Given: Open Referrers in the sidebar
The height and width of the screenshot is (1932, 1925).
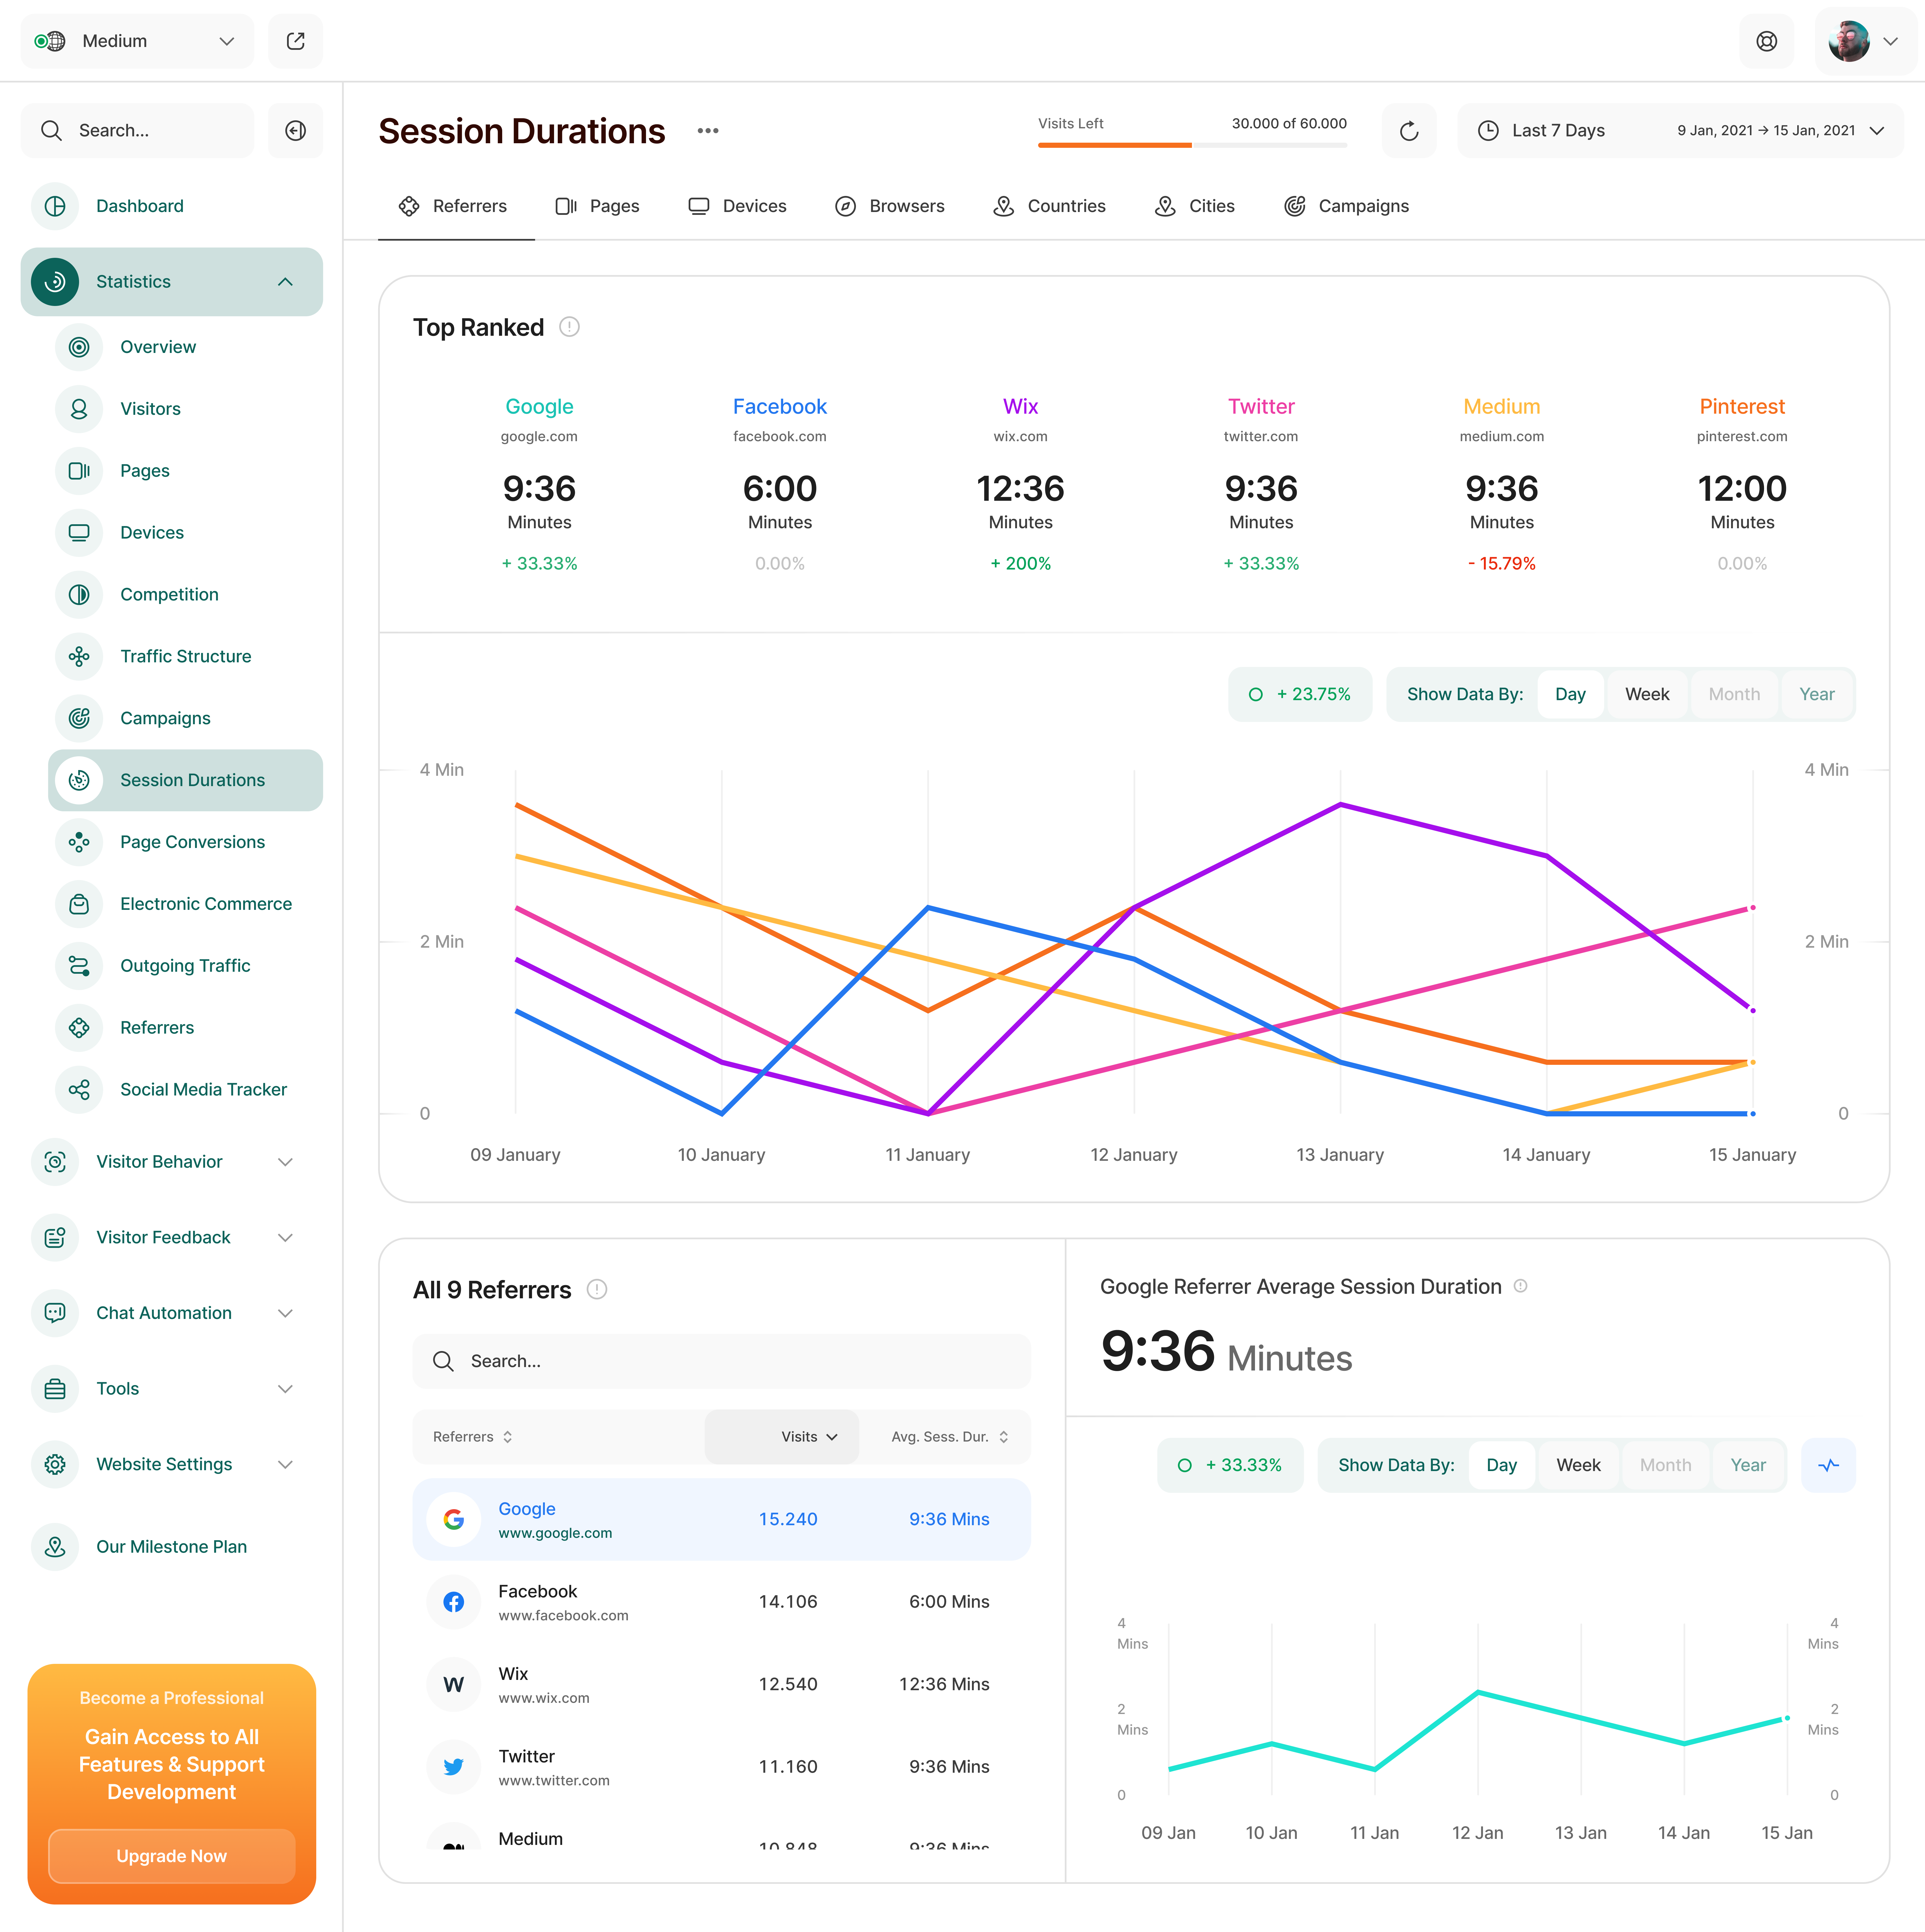Looking at the screenshot, I should (x=157, y=1028).
